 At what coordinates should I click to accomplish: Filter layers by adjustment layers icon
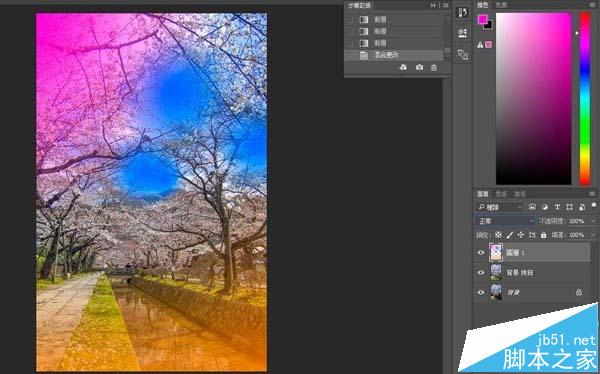pyautogui.click(x=545, y=207)
